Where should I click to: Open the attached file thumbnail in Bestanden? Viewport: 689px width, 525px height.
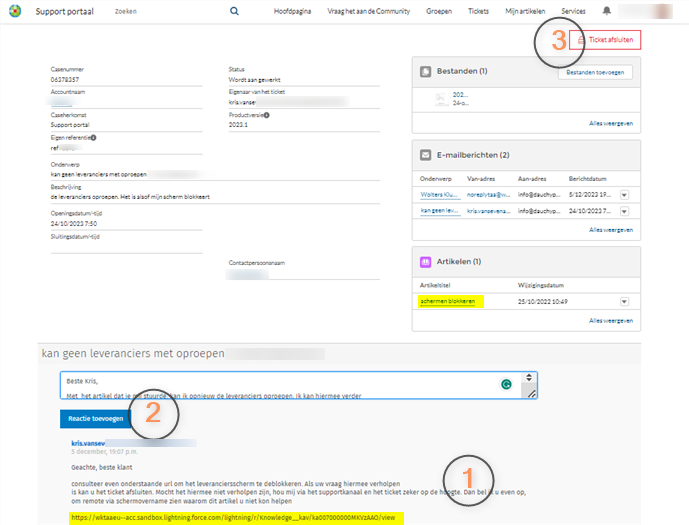click(441, 98)
